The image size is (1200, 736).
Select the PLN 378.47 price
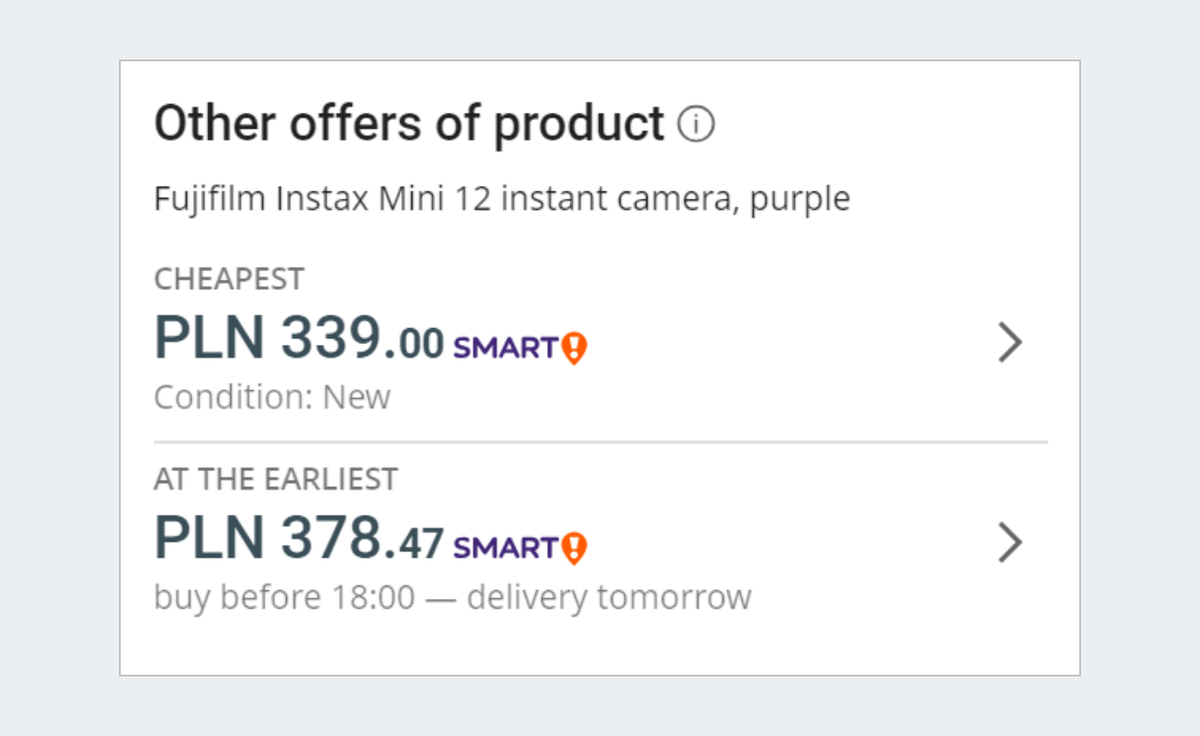tap(299, 539)
